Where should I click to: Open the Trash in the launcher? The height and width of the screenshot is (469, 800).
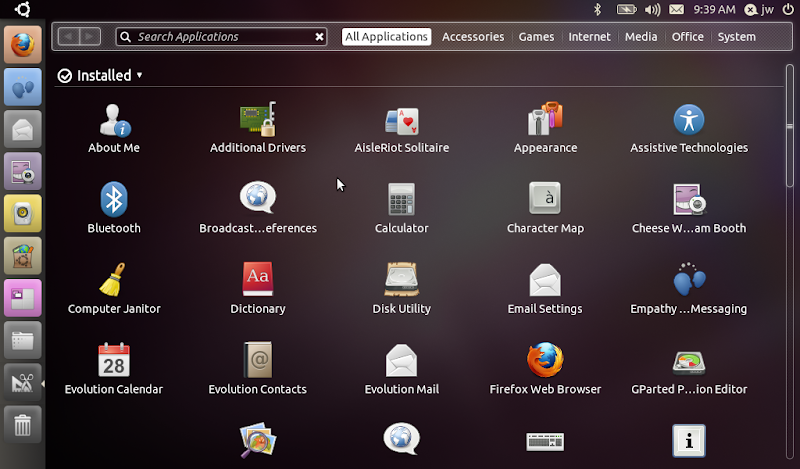23,427
